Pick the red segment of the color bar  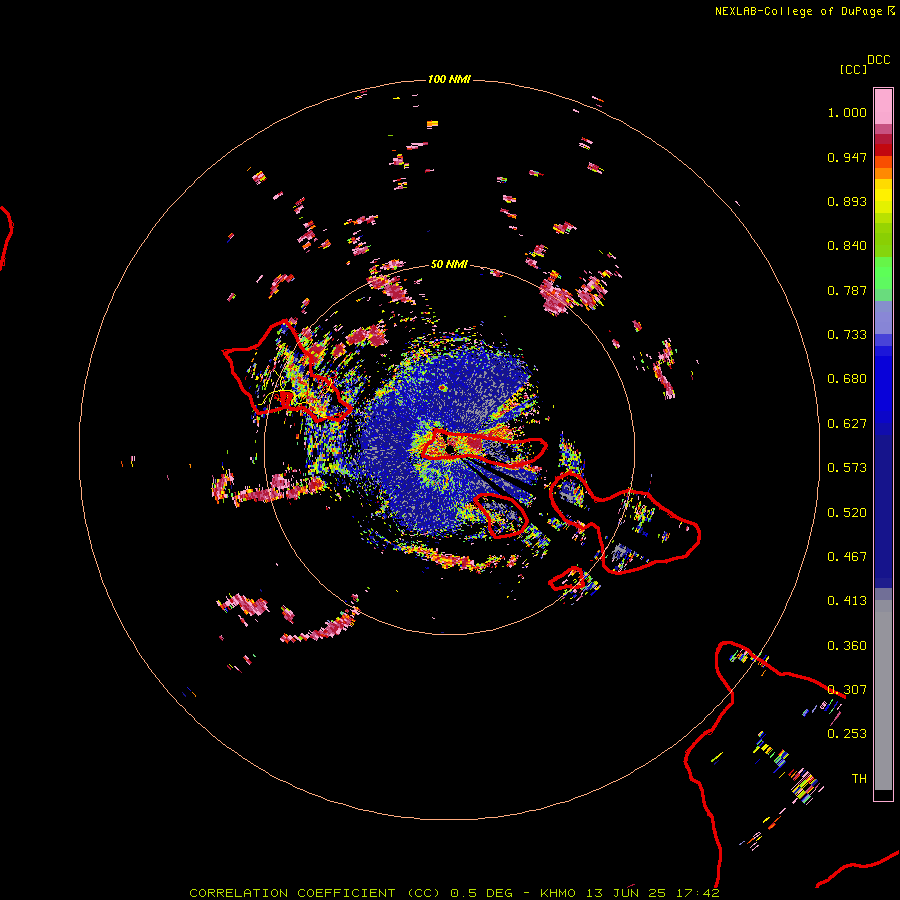pyautogui.click(x=883, y=150)
